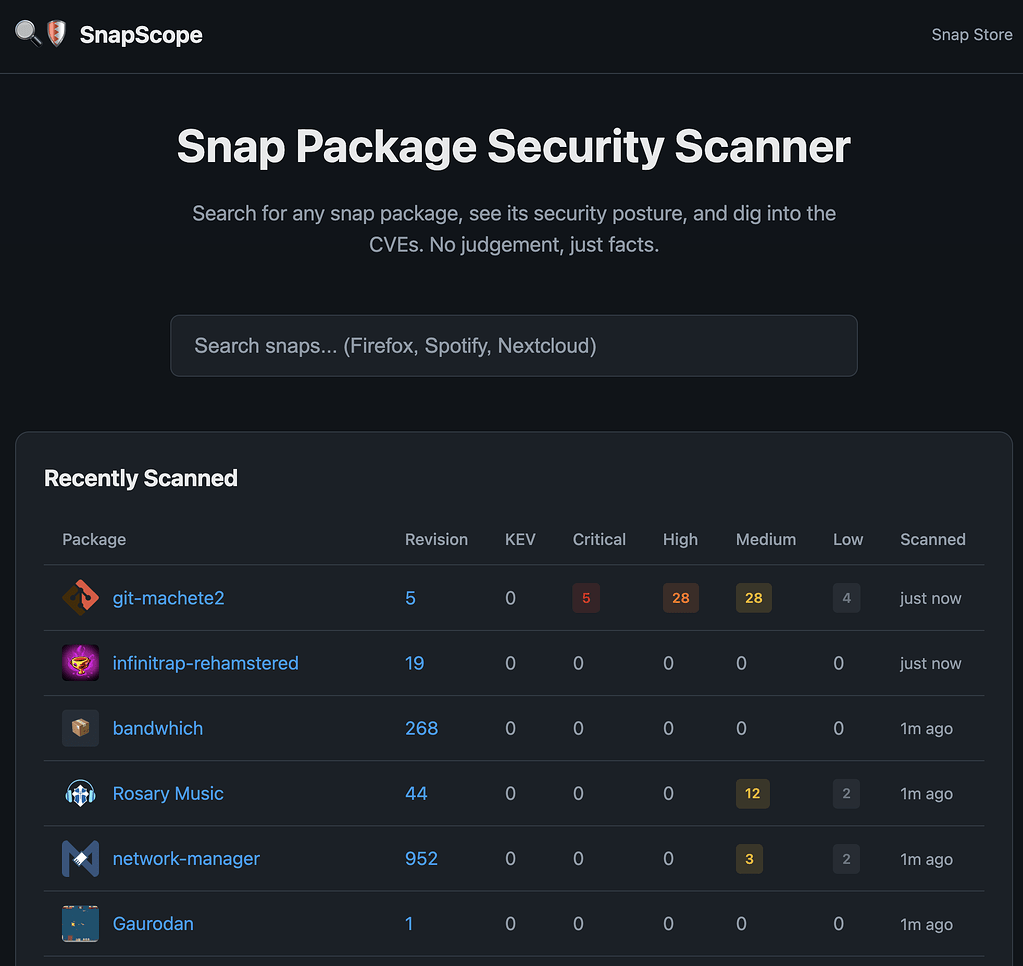Click bandwhich revision 268 link
Viewport: 1023px width, 966px height.
coord(421,728)
